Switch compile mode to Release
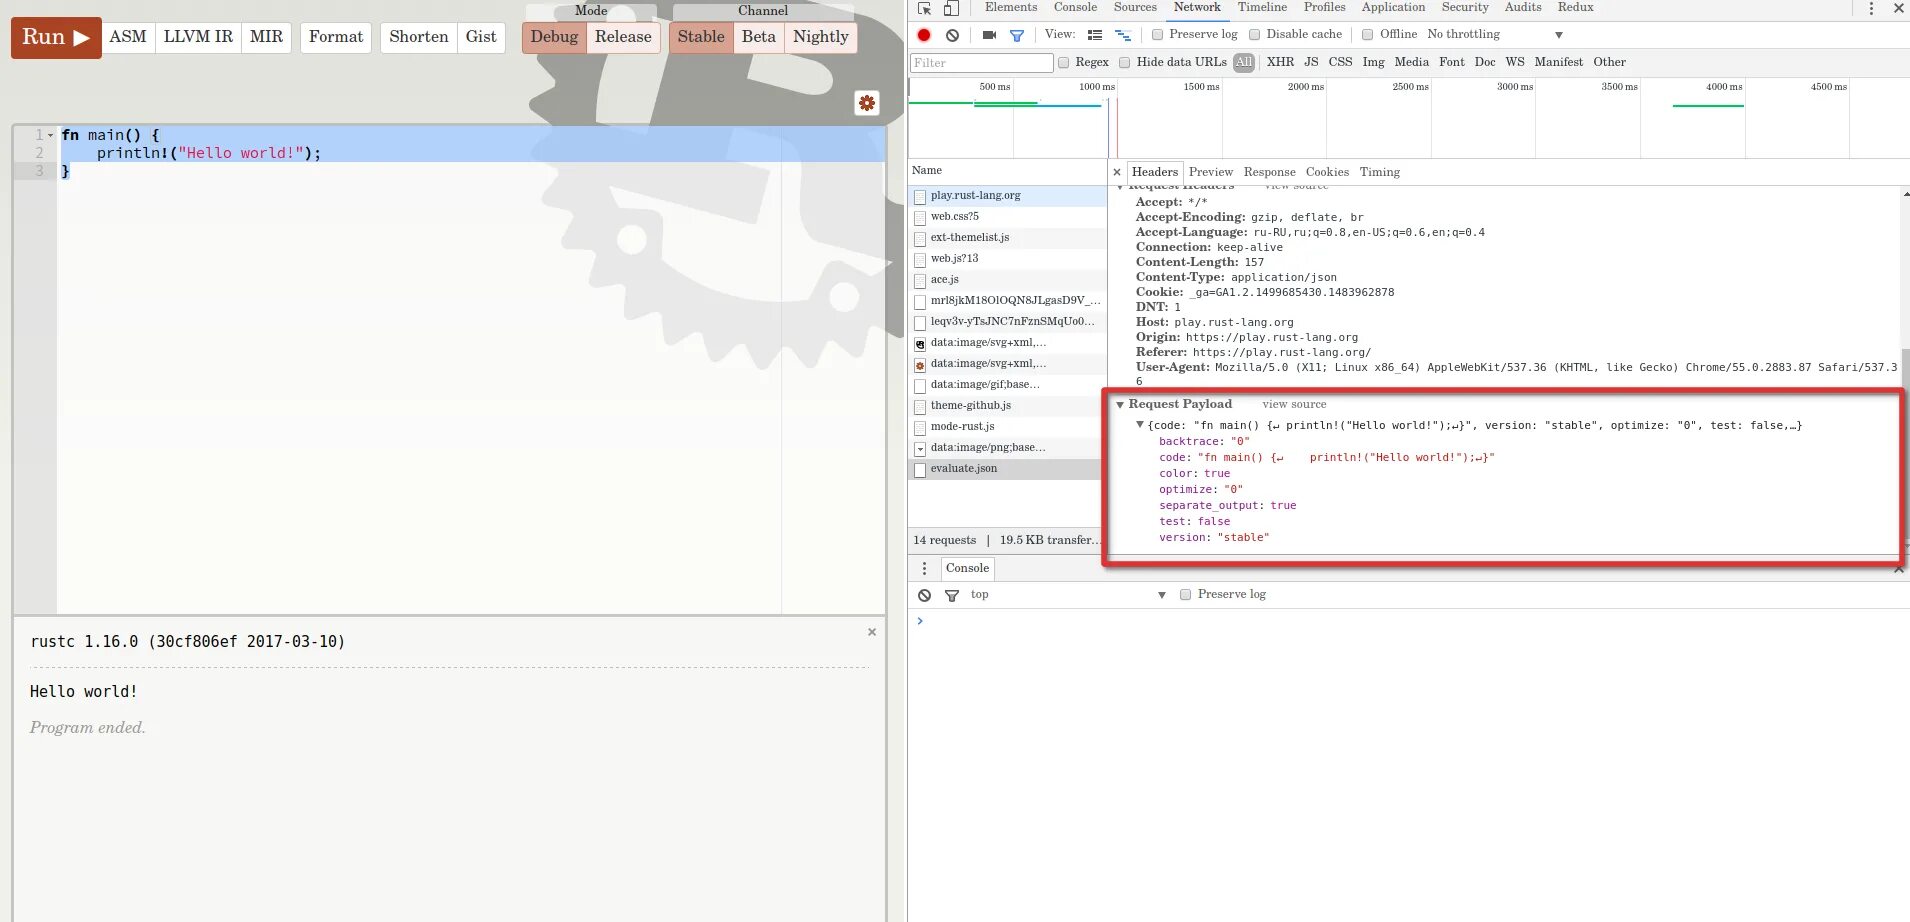 click(623, 37)
